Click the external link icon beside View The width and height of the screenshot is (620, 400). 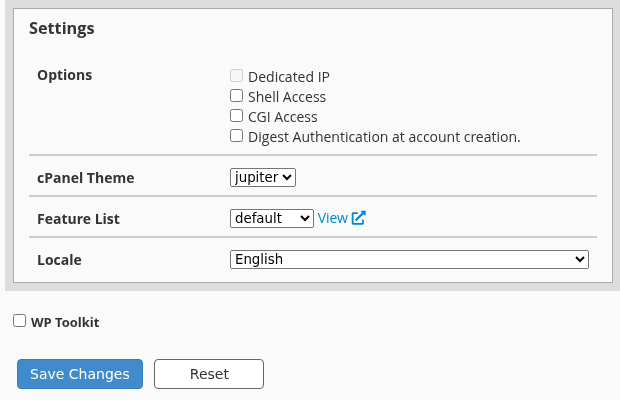pos(359,218)
